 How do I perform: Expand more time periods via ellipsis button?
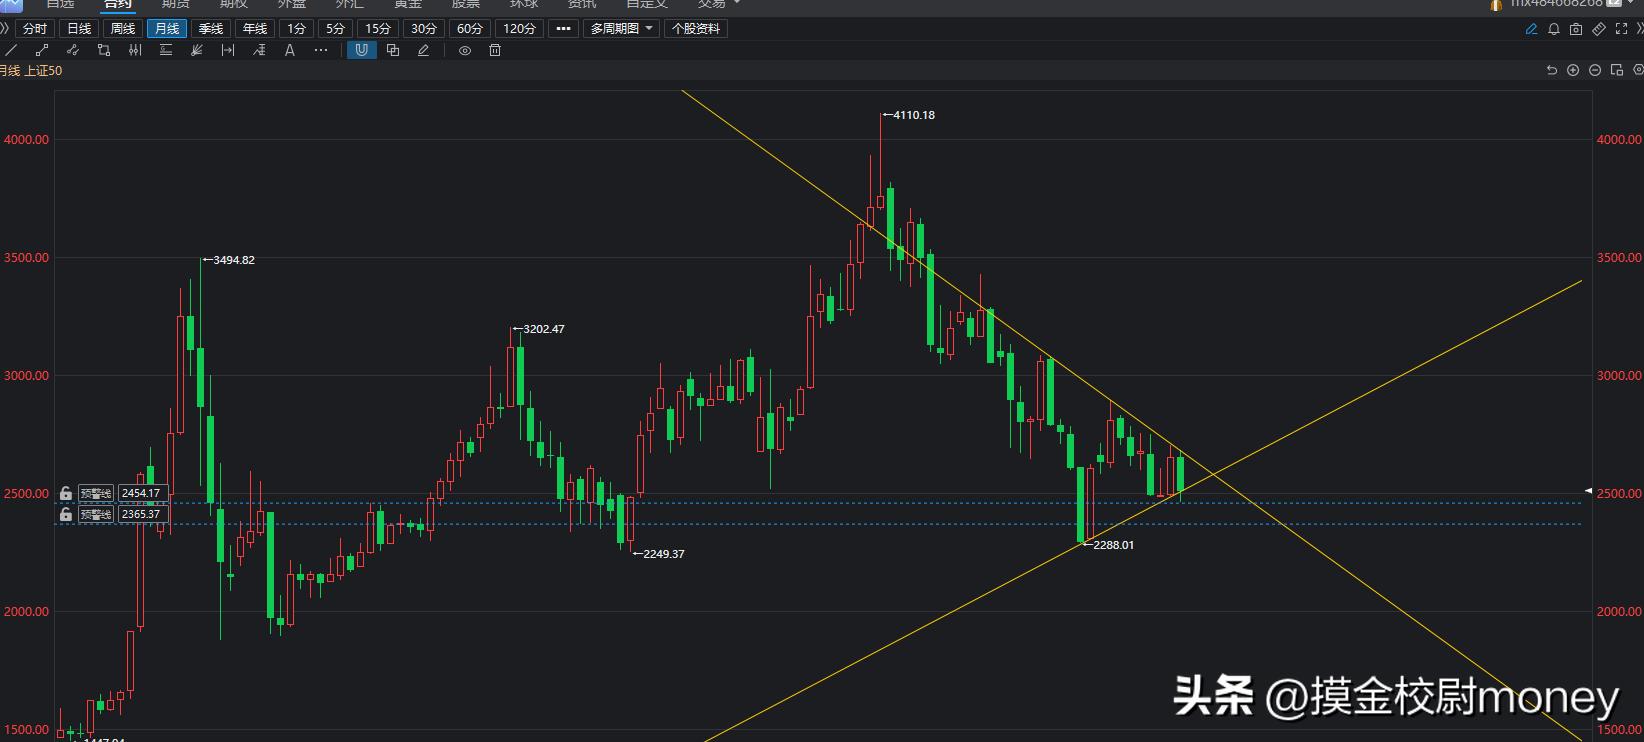pos(563,29)
